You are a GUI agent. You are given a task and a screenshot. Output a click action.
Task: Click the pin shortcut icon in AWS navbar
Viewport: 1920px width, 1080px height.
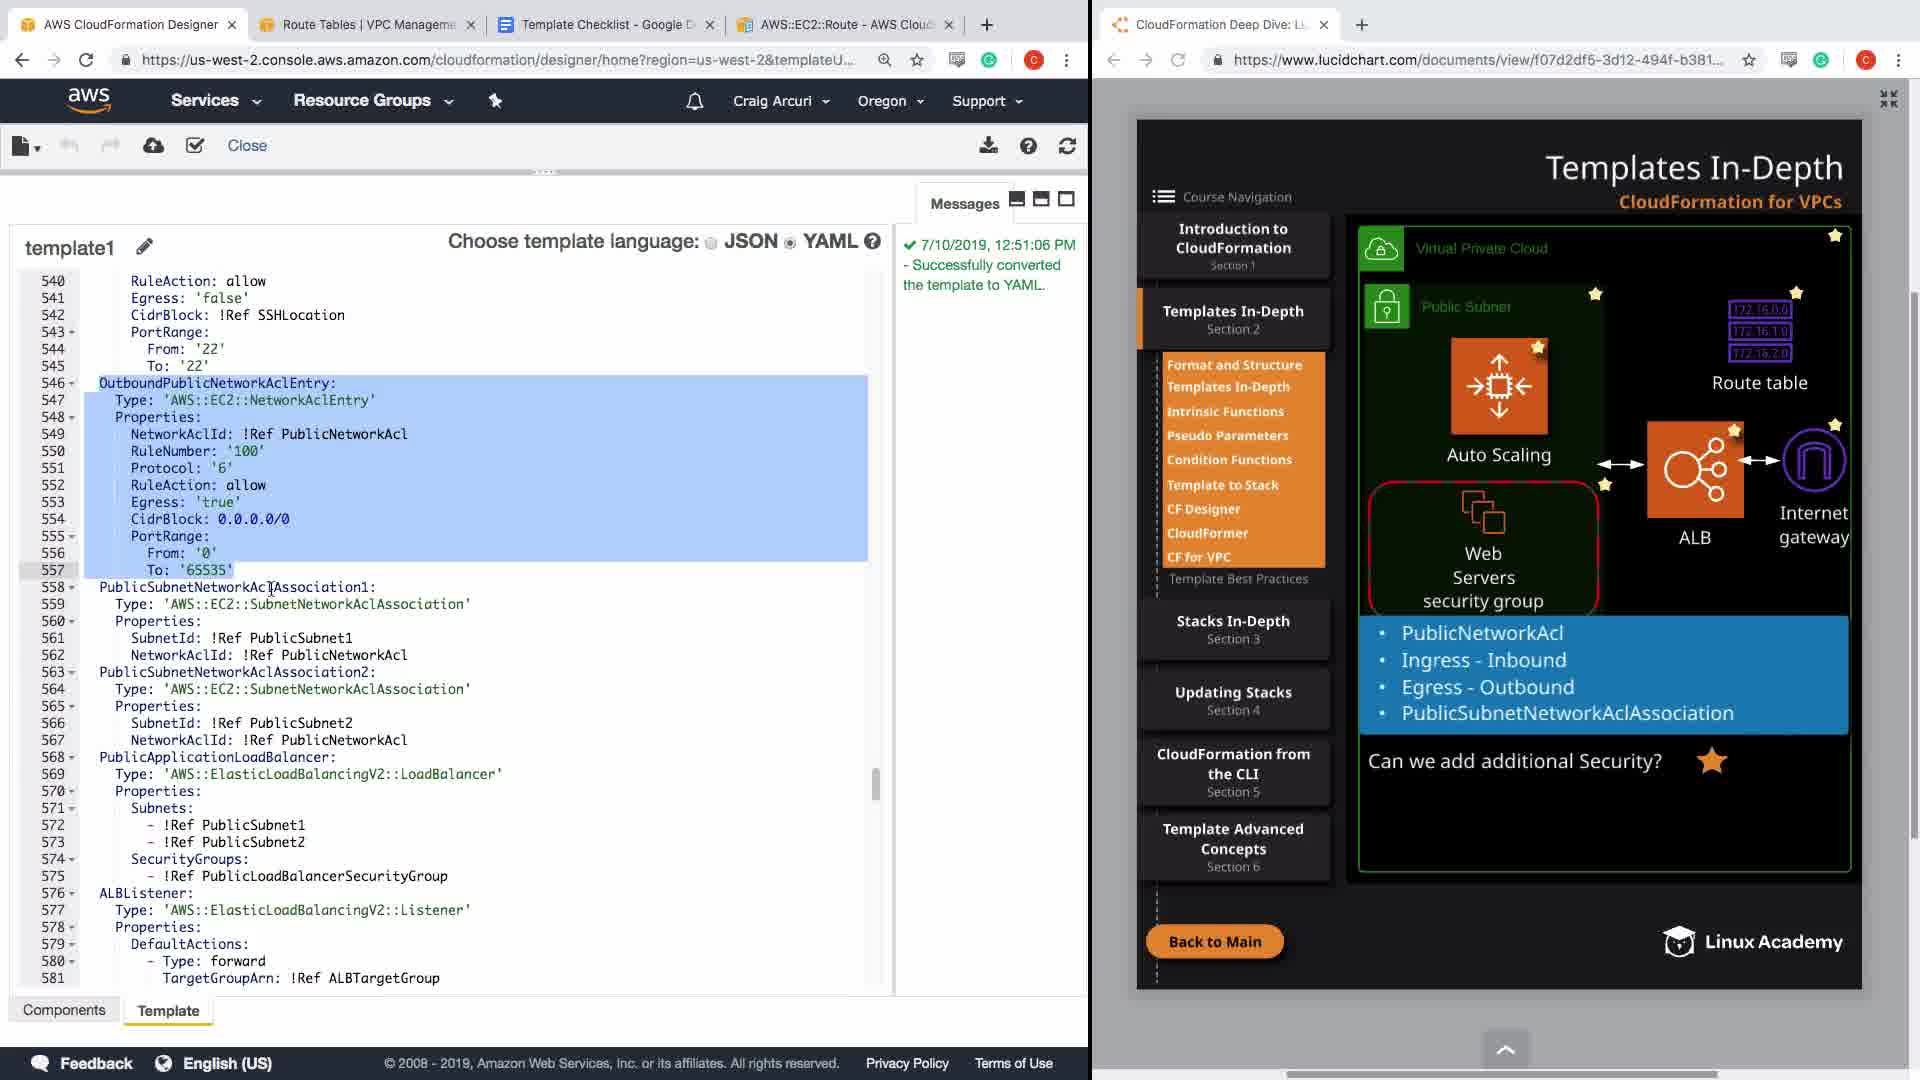(x=495, y=101)
